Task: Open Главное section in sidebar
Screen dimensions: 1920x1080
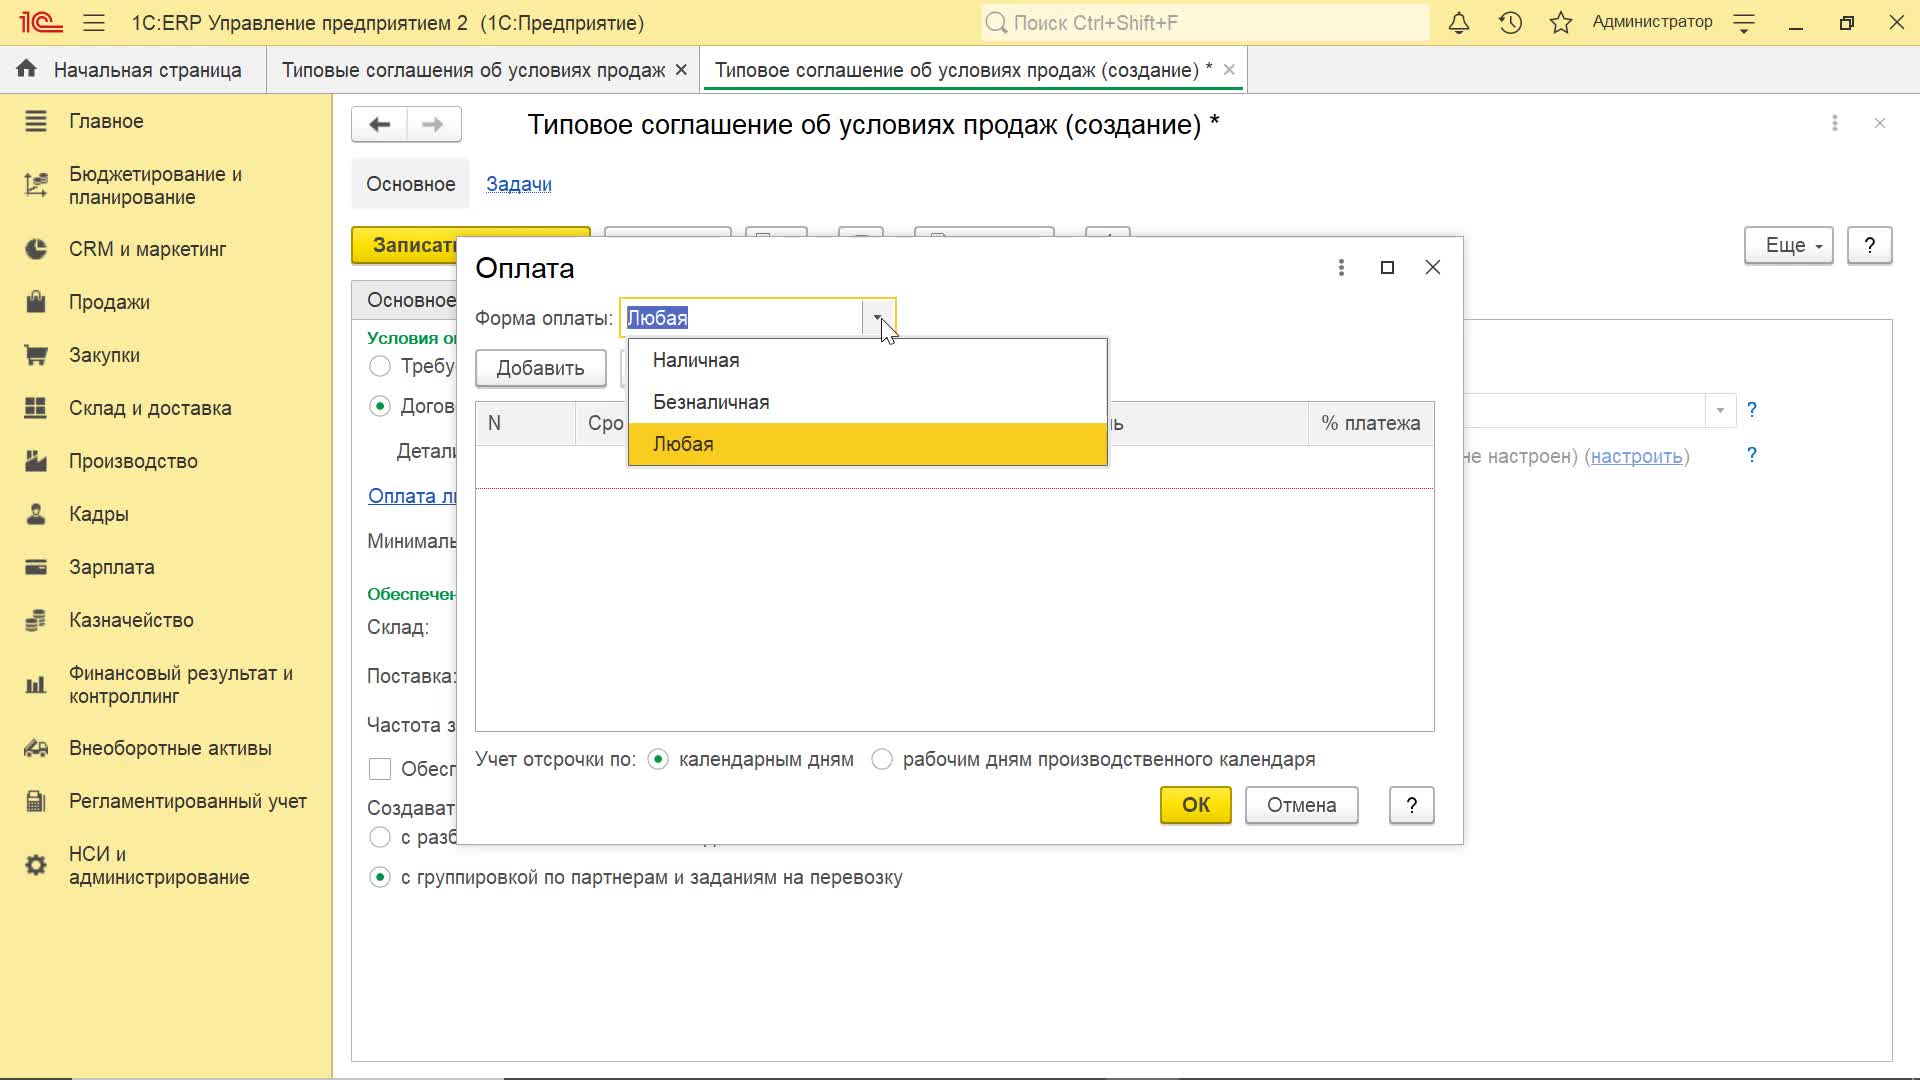Action: [166, 121]
